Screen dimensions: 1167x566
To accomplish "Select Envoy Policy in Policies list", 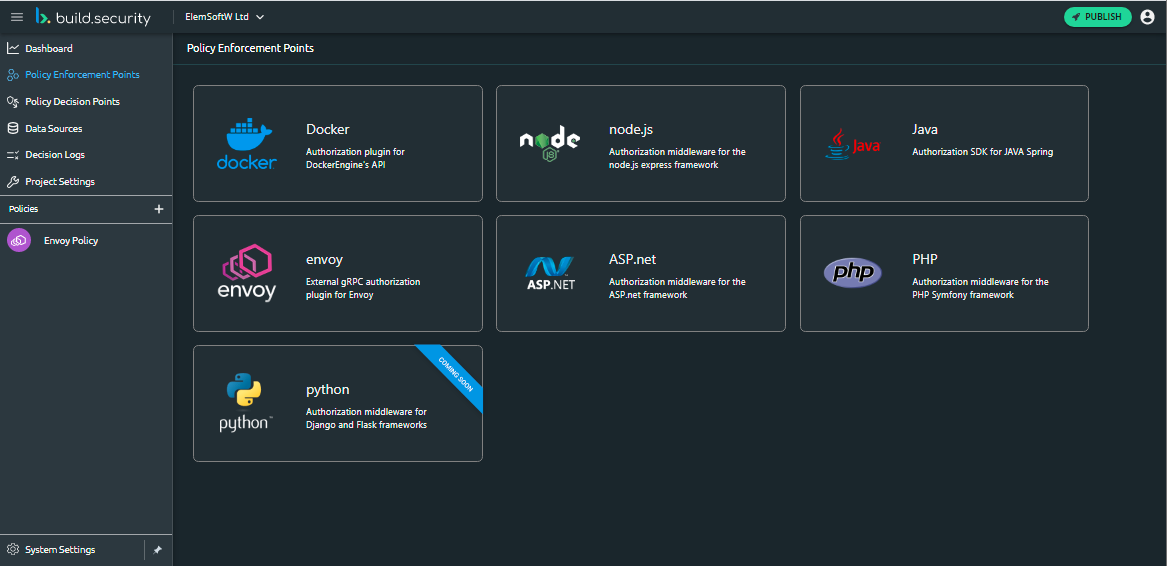I will click(x=71, y=241).
